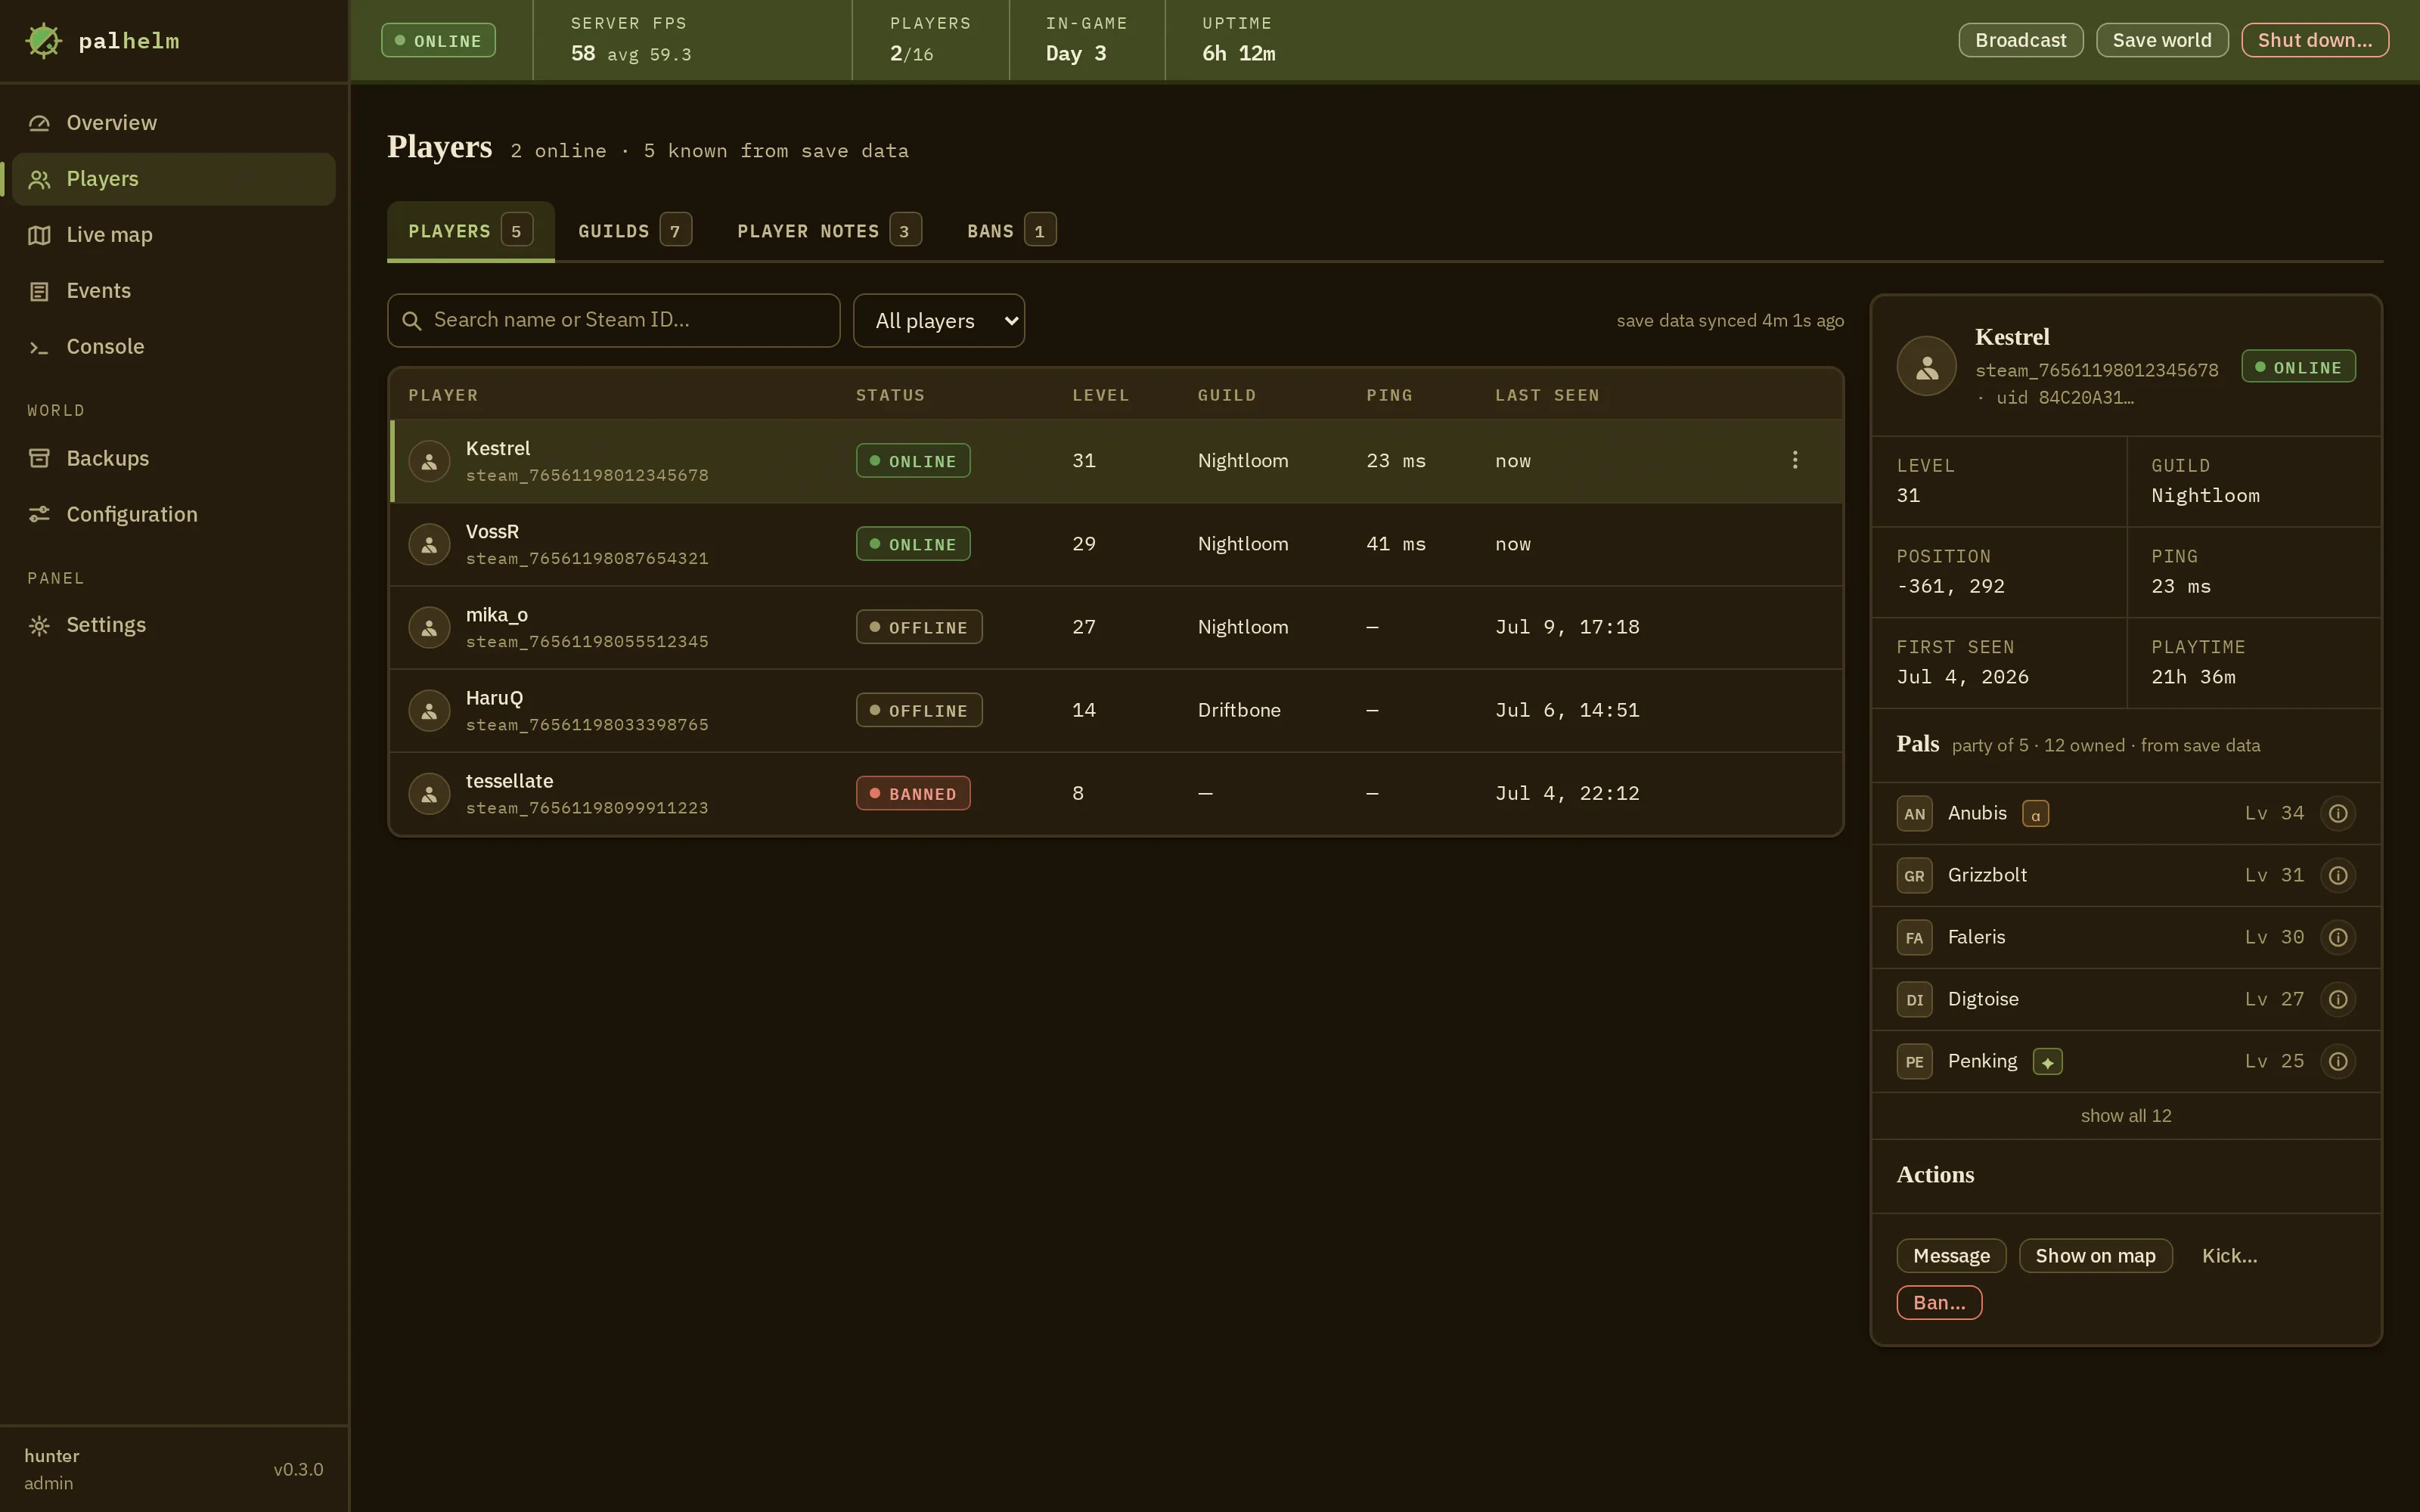Focus the player search field

click(613, 320)
